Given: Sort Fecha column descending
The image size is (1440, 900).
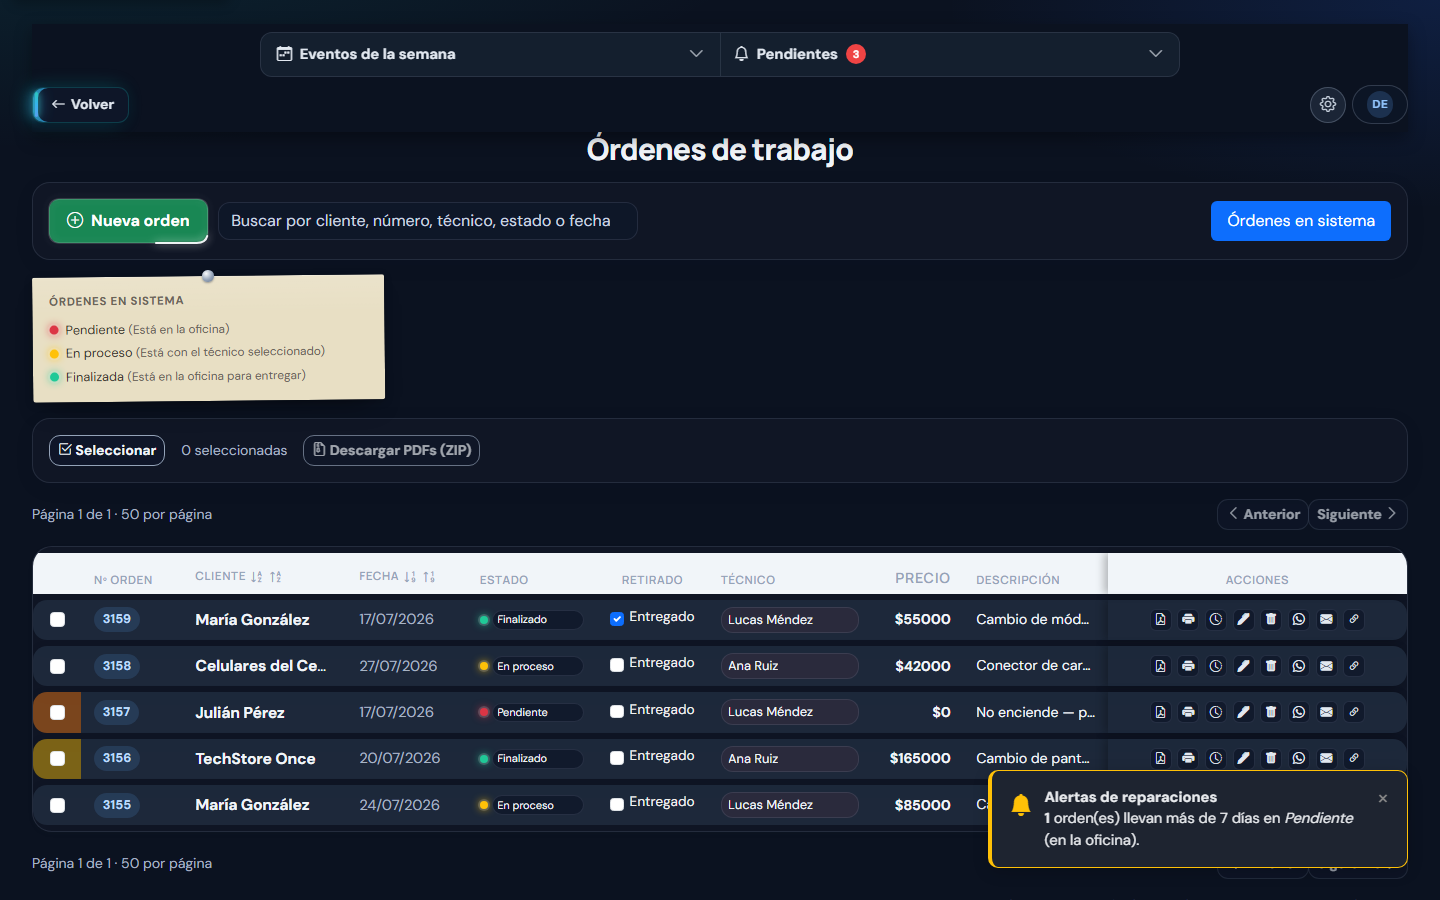Looking at the screenshot, I should 410,577.
